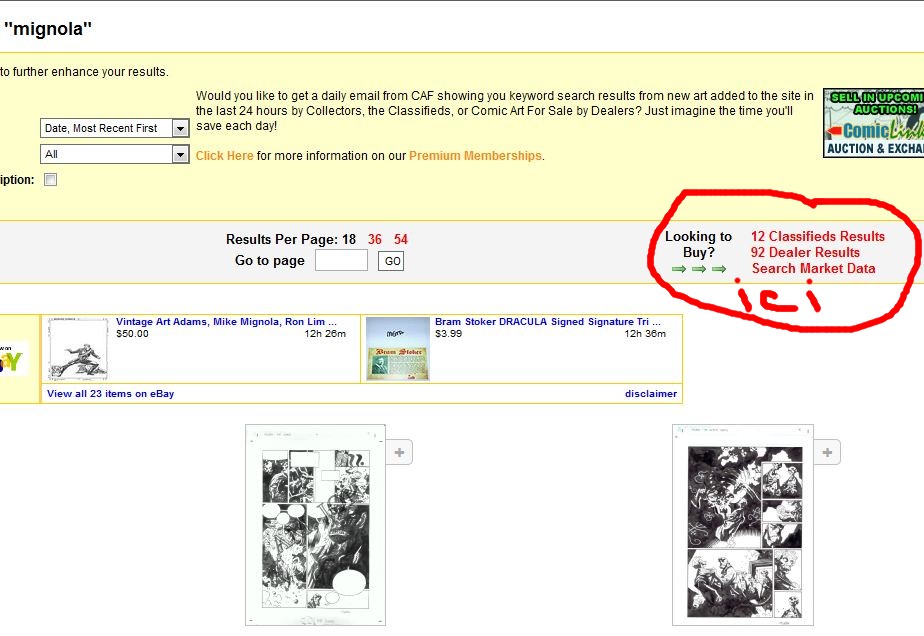Viewport: 924px width, 636px height.
Task: Click the GO button for page jump
Action: click(x=391, y=261)
